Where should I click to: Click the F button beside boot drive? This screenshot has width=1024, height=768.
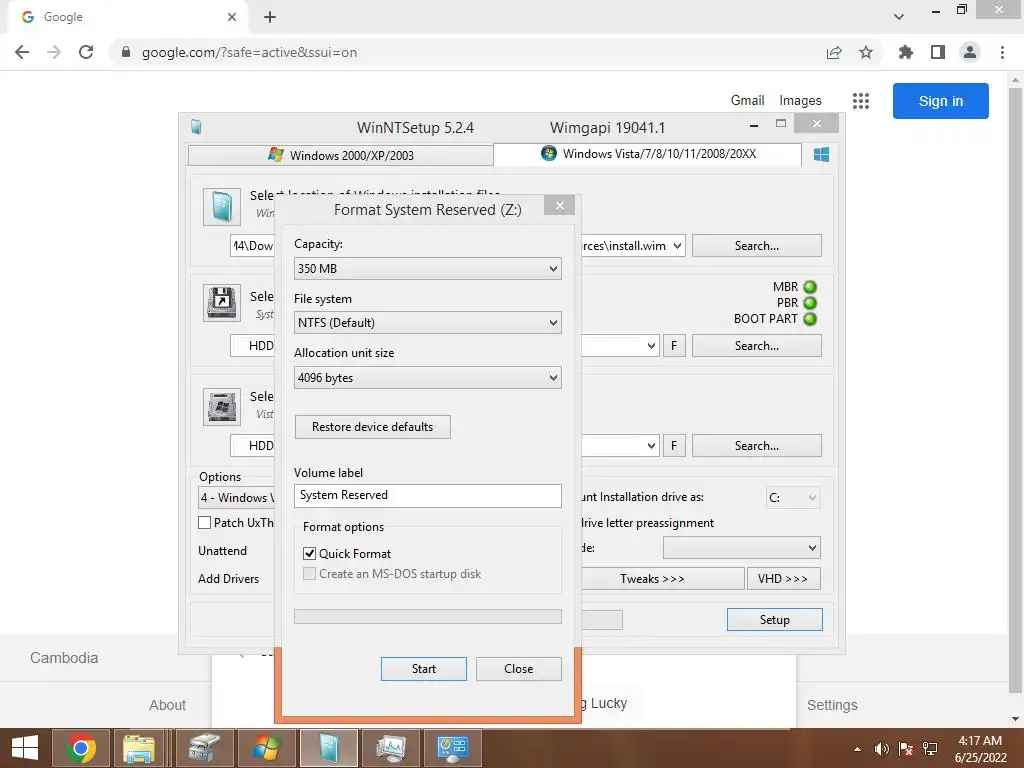pyautogui.click(x=674, y=345)
